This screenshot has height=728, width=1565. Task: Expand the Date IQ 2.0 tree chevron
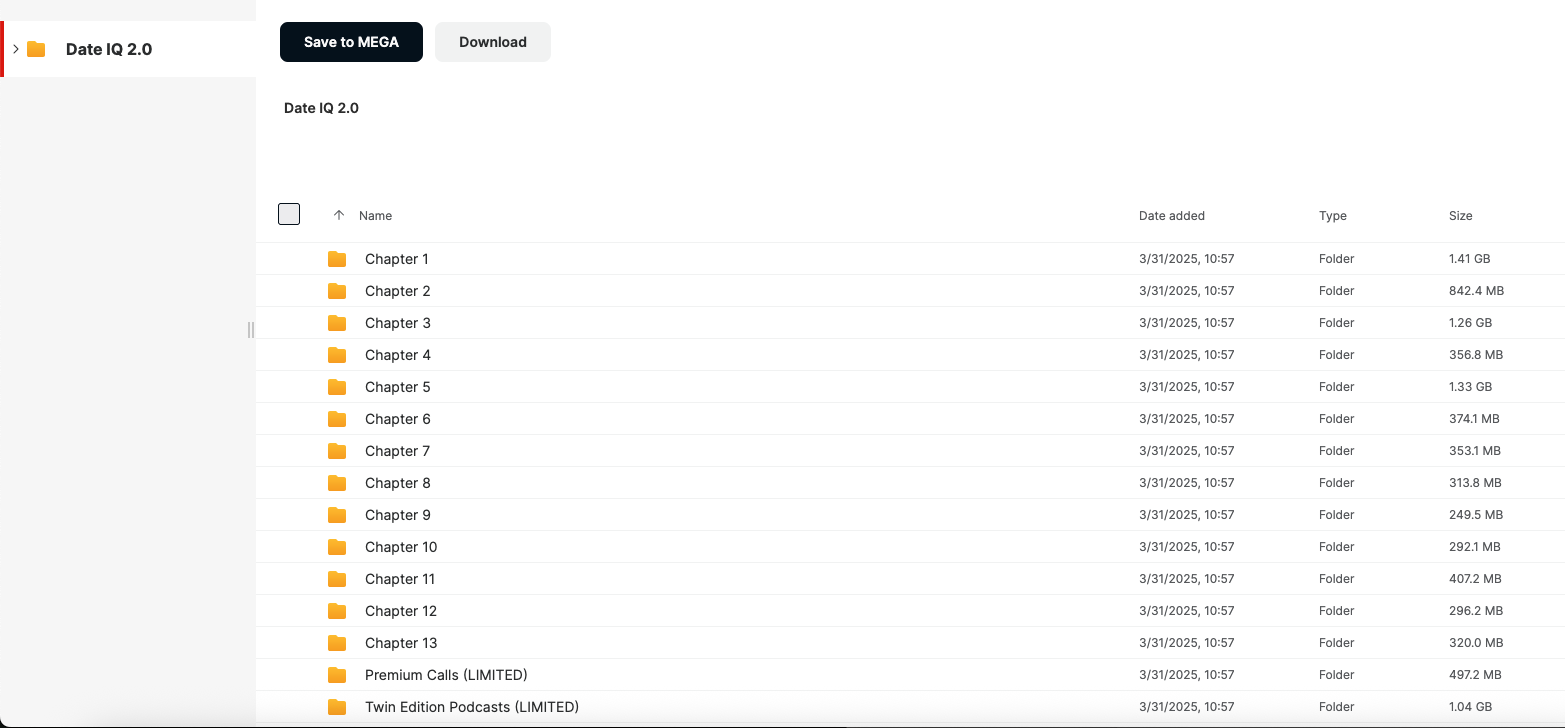point(16,49)
